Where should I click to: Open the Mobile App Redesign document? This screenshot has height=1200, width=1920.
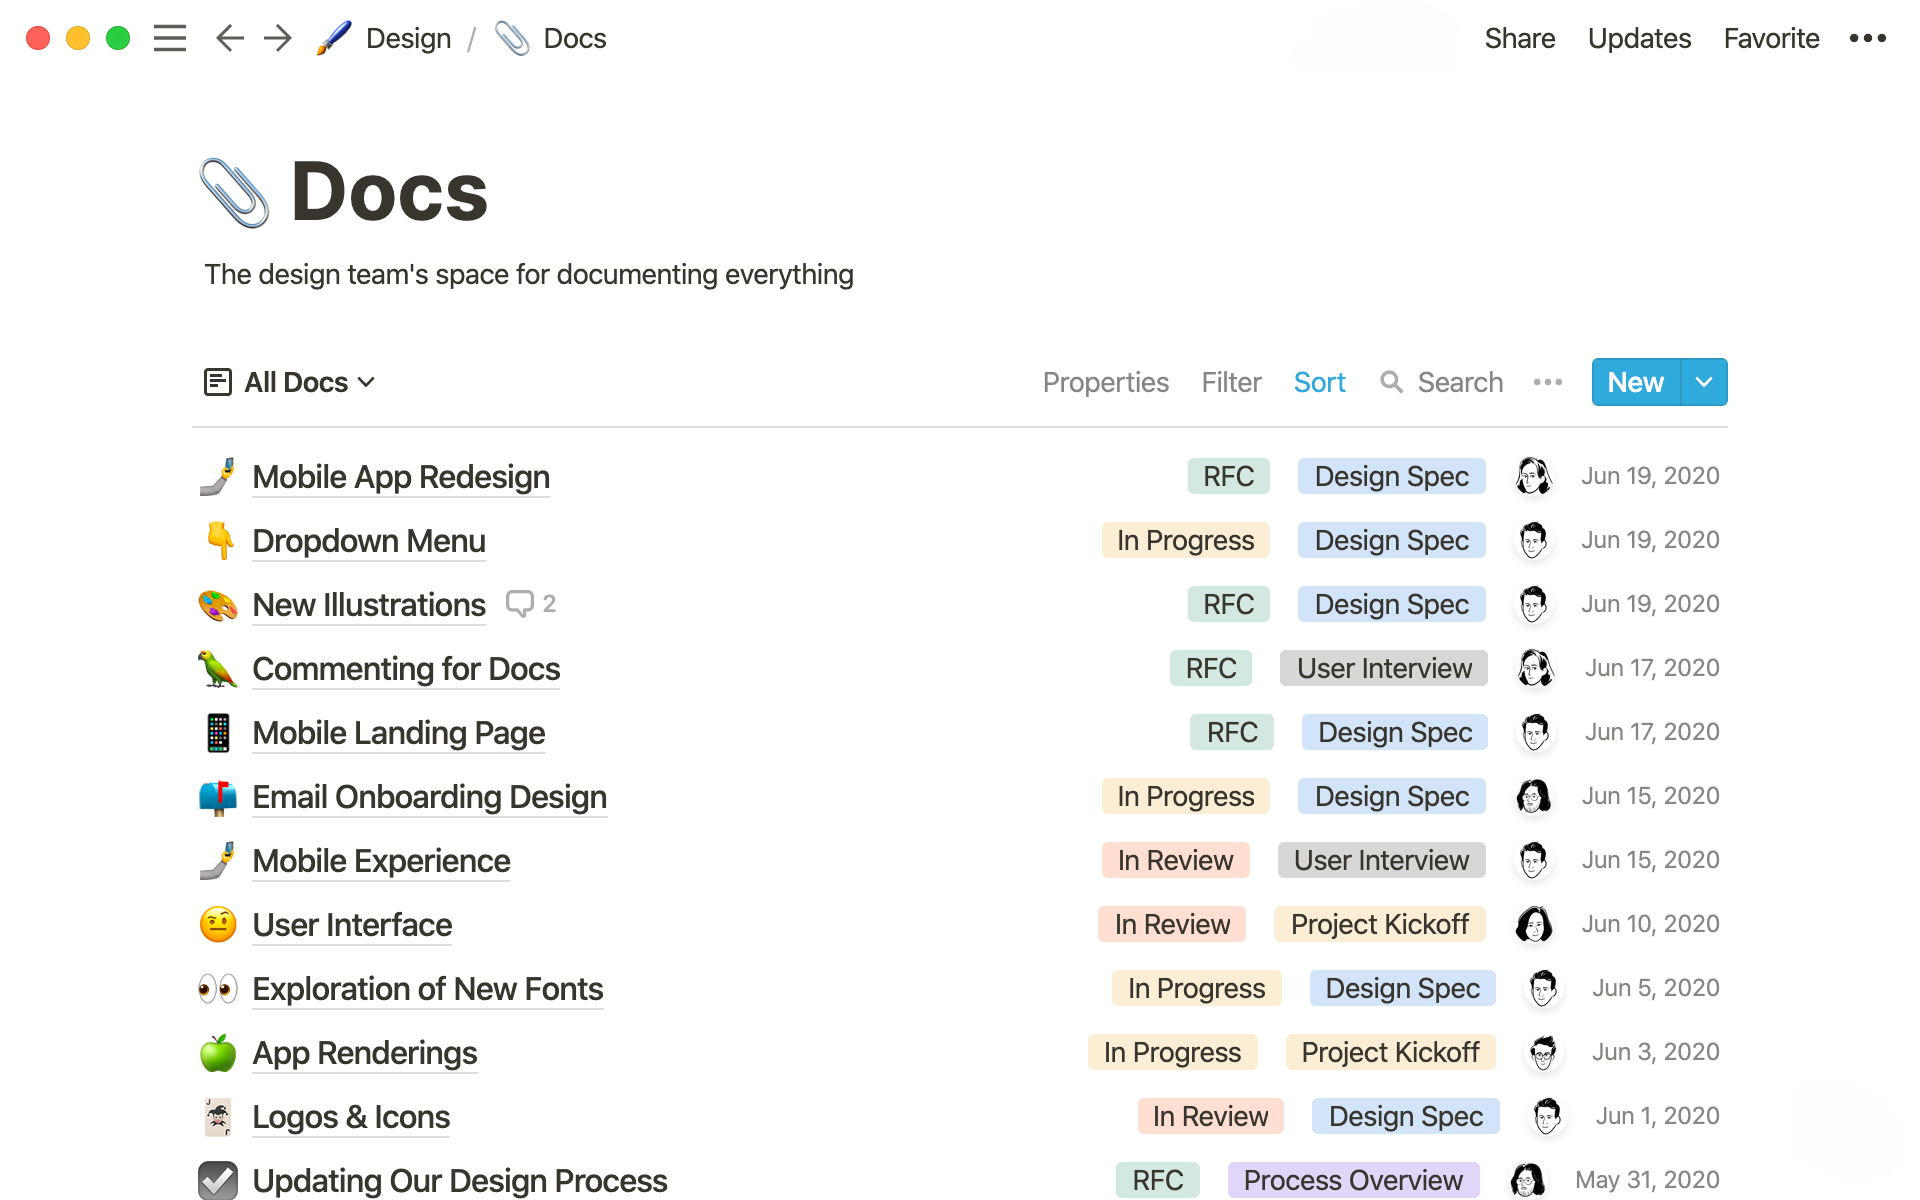point(401,476)
